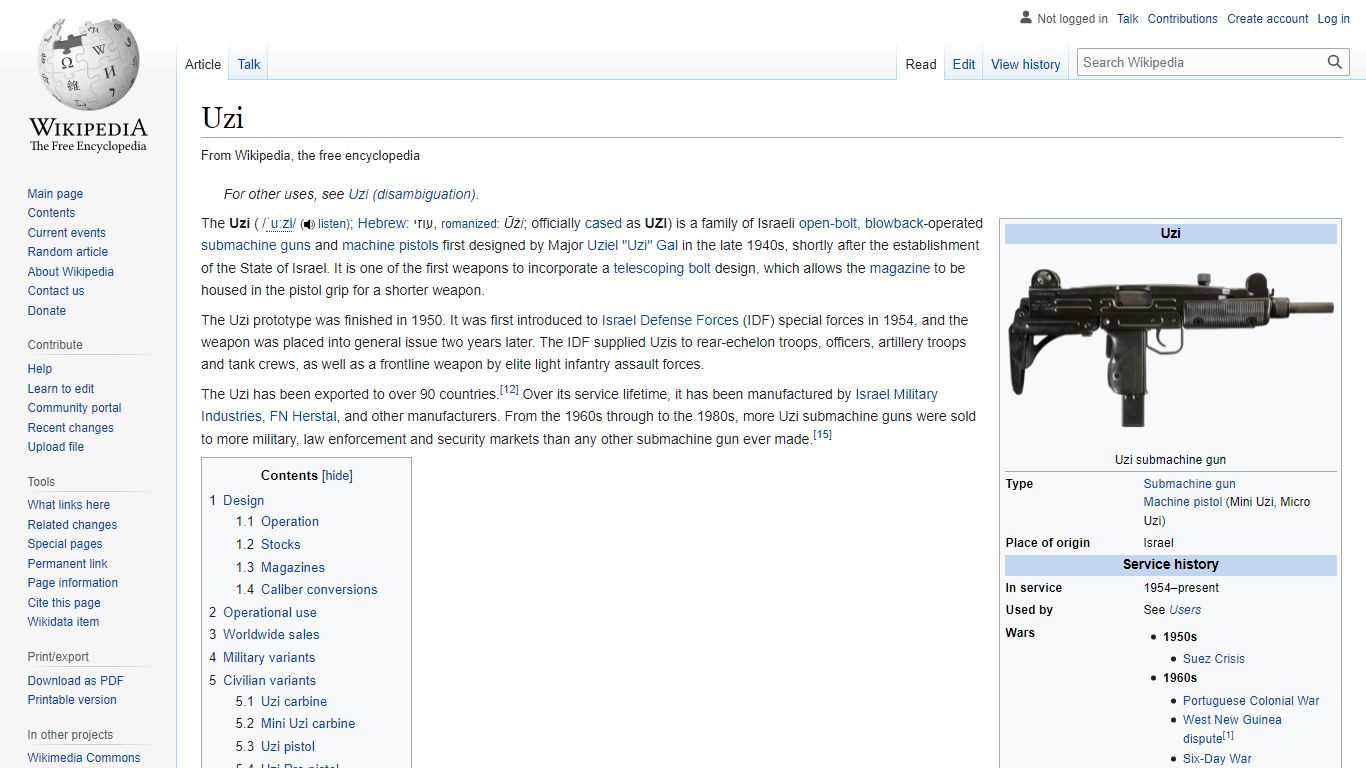Viewport: 1366px width, 768px height.
Task: Open Submachine gun infobox link
Action: 1190,484
